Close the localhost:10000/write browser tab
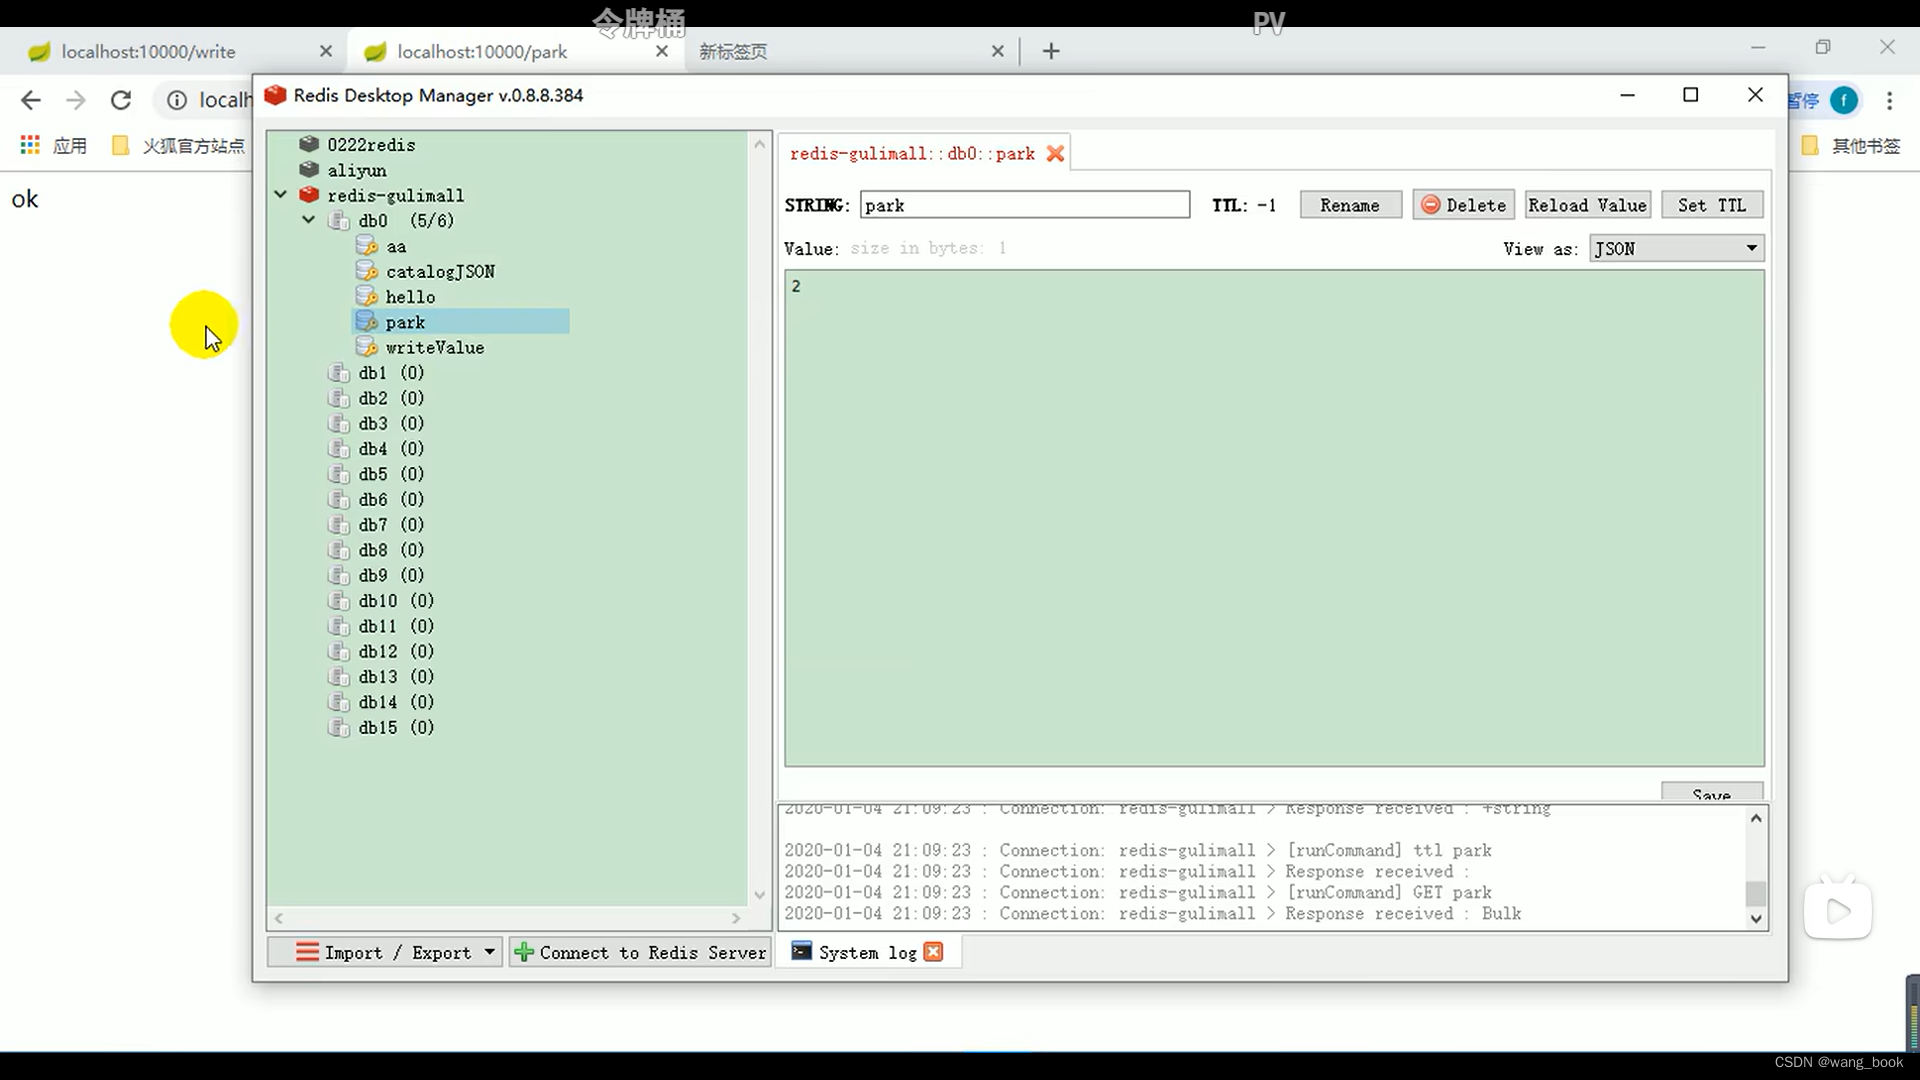This screenshot has width=1920, height=1080. click(326, 51)
